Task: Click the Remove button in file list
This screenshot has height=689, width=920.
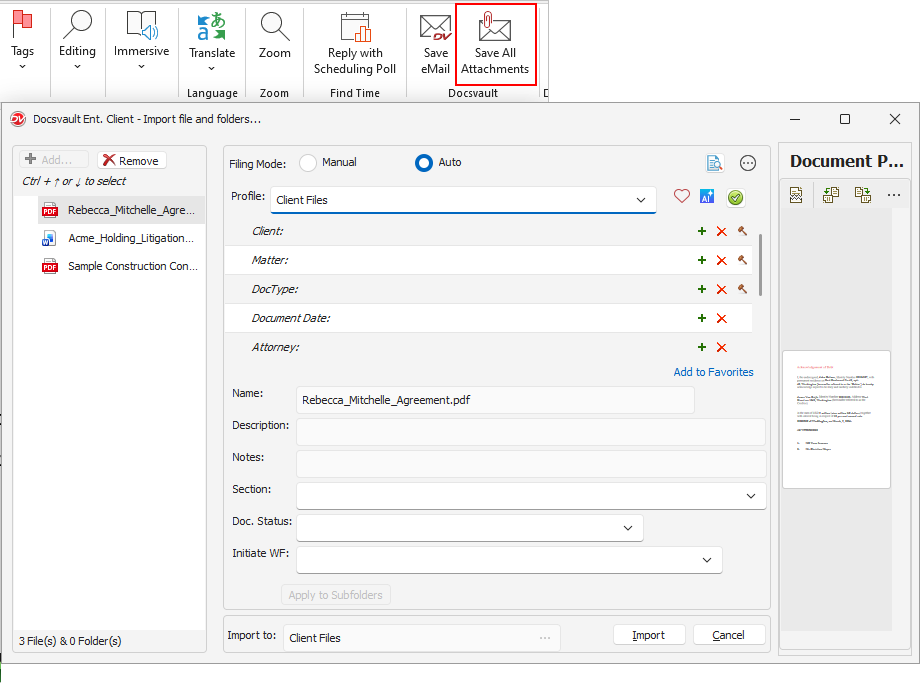Action: (x=131, y=160)
